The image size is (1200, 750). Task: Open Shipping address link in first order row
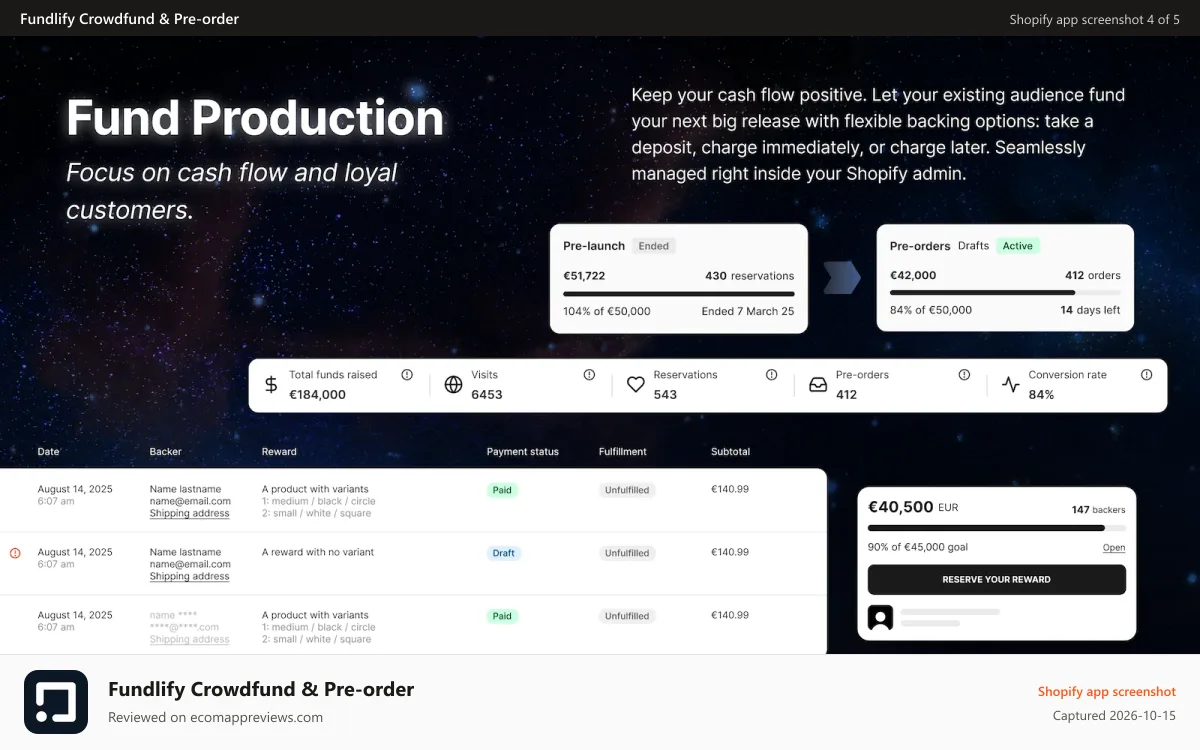(190, 514)
